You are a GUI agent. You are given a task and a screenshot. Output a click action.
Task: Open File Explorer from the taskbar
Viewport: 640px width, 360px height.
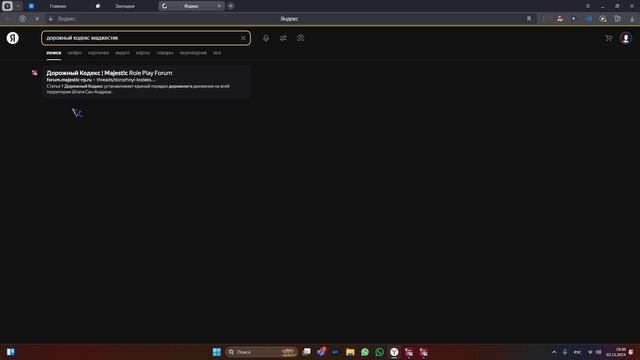(x=350, y=352)
